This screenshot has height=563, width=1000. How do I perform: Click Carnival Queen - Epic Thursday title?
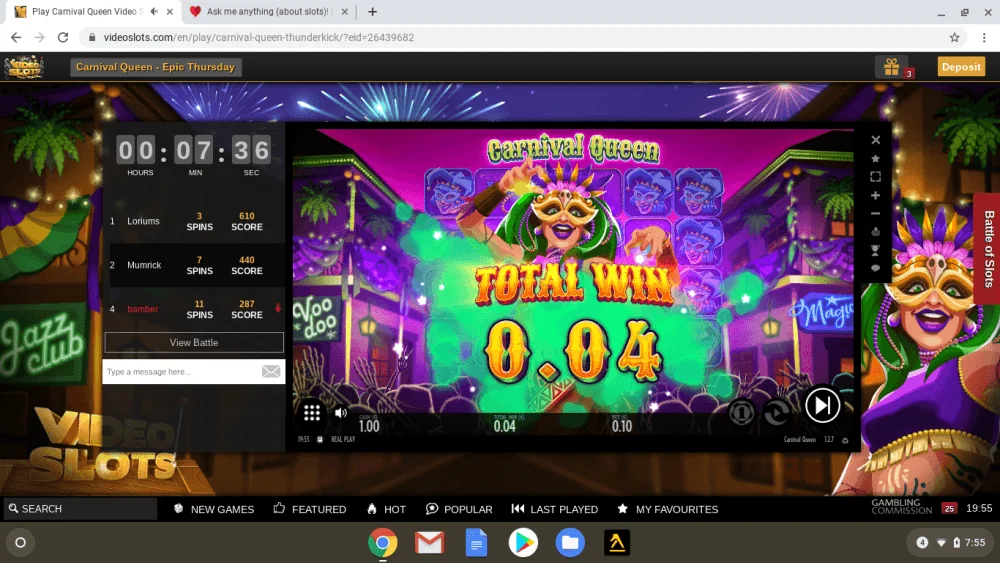tap(156, 67)
